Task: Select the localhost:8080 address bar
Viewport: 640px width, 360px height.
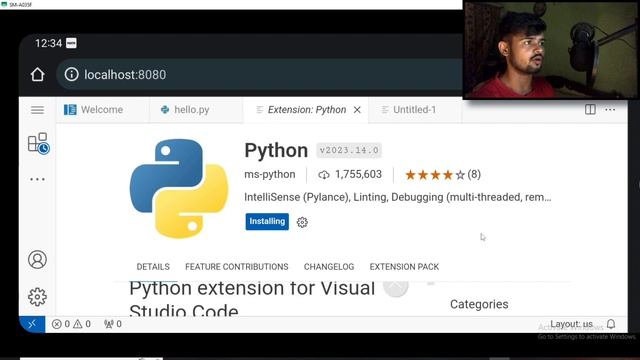Action: pyautogui.click(x=261, y=75)
